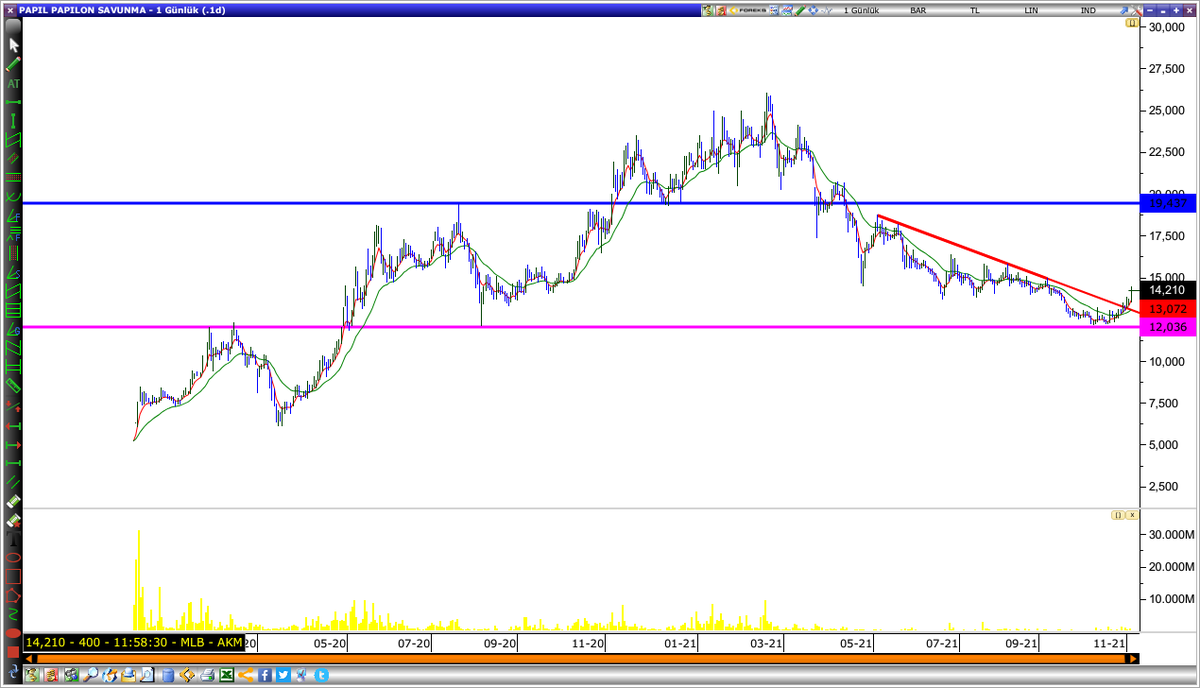Print the current chart
Viewport: 1200px width, 688px height.
(208, 675)
